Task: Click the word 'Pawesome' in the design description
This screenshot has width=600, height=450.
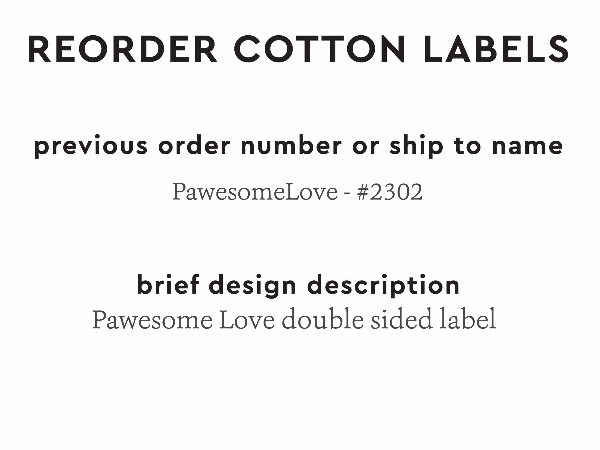Action: (151, 321)
